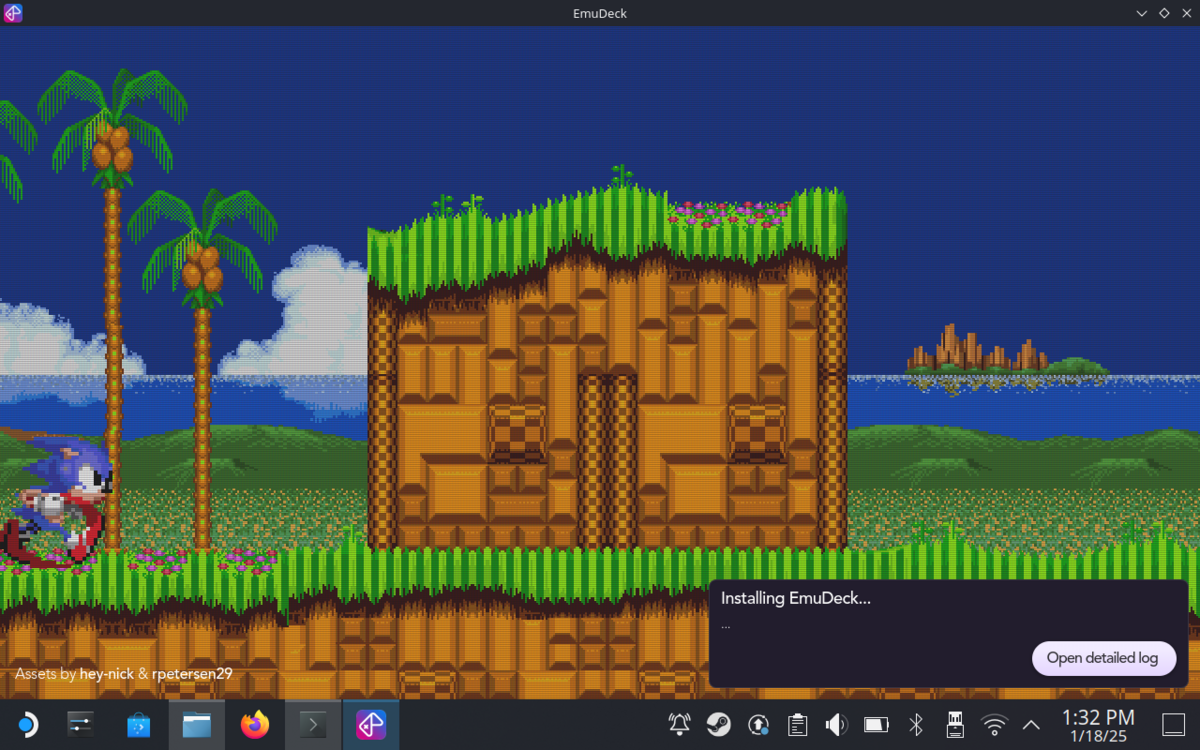Click the rpetersen29 credit link
Screen dimensions: 1200x750
point(192,674)
